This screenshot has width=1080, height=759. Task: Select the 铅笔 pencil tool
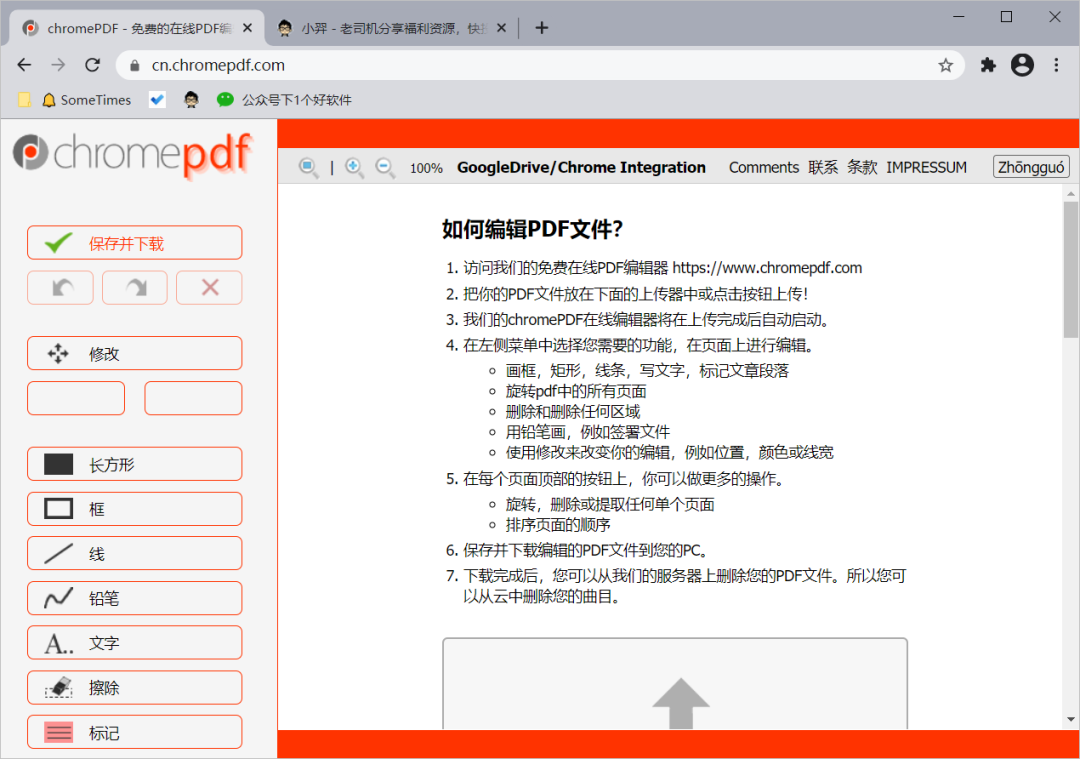pos(135,598)
